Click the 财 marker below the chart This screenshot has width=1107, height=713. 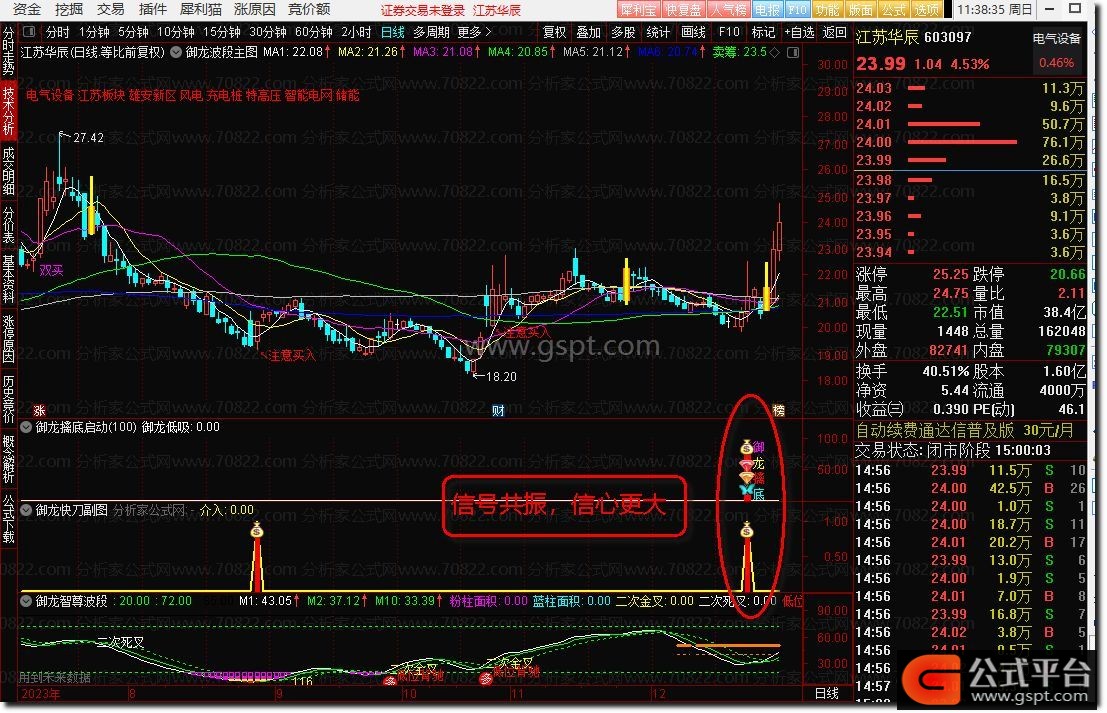(x=498, y=410)
